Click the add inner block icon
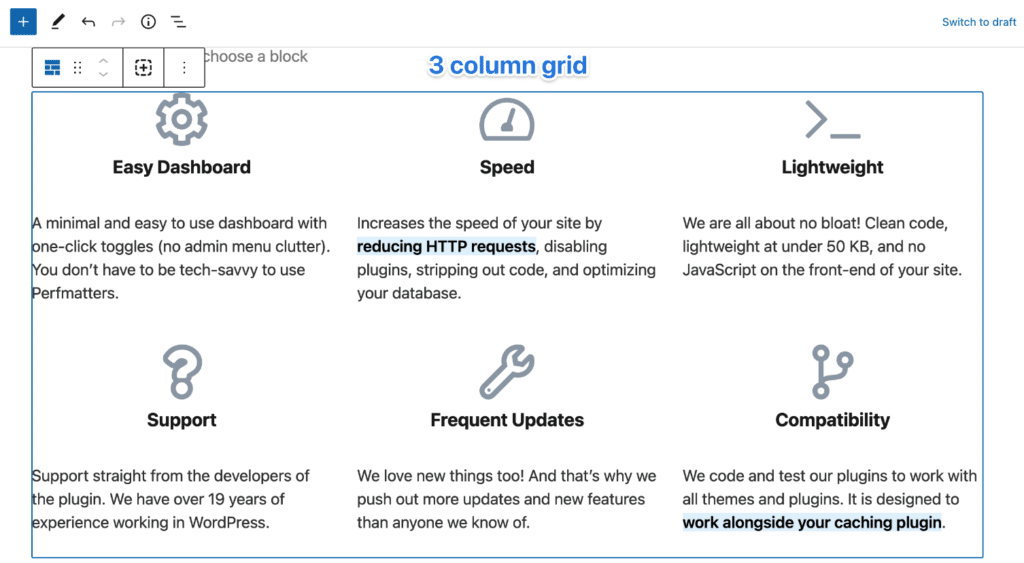Screen dimensions: 1024x563 pos(143,67)
